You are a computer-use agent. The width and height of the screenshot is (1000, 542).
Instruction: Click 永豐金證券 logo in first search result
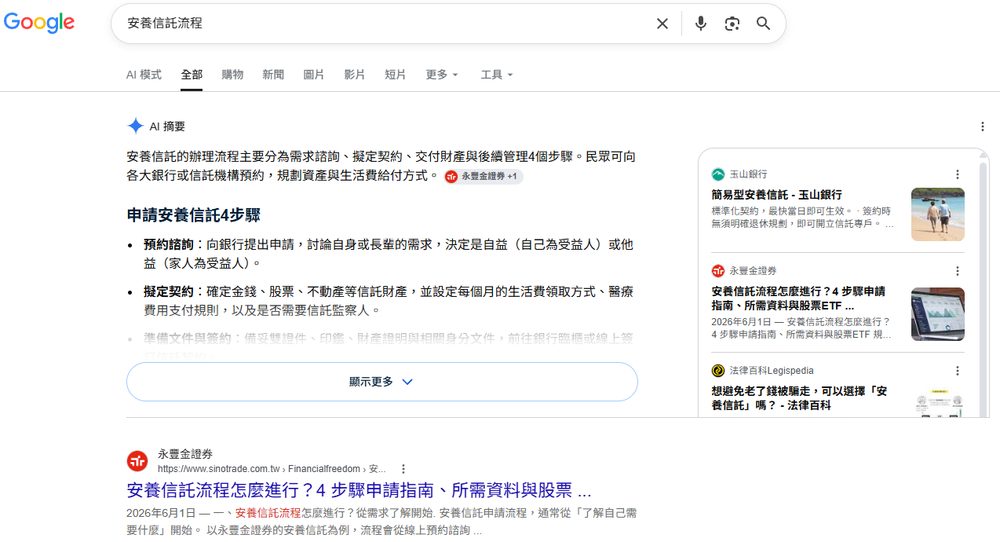137,460
